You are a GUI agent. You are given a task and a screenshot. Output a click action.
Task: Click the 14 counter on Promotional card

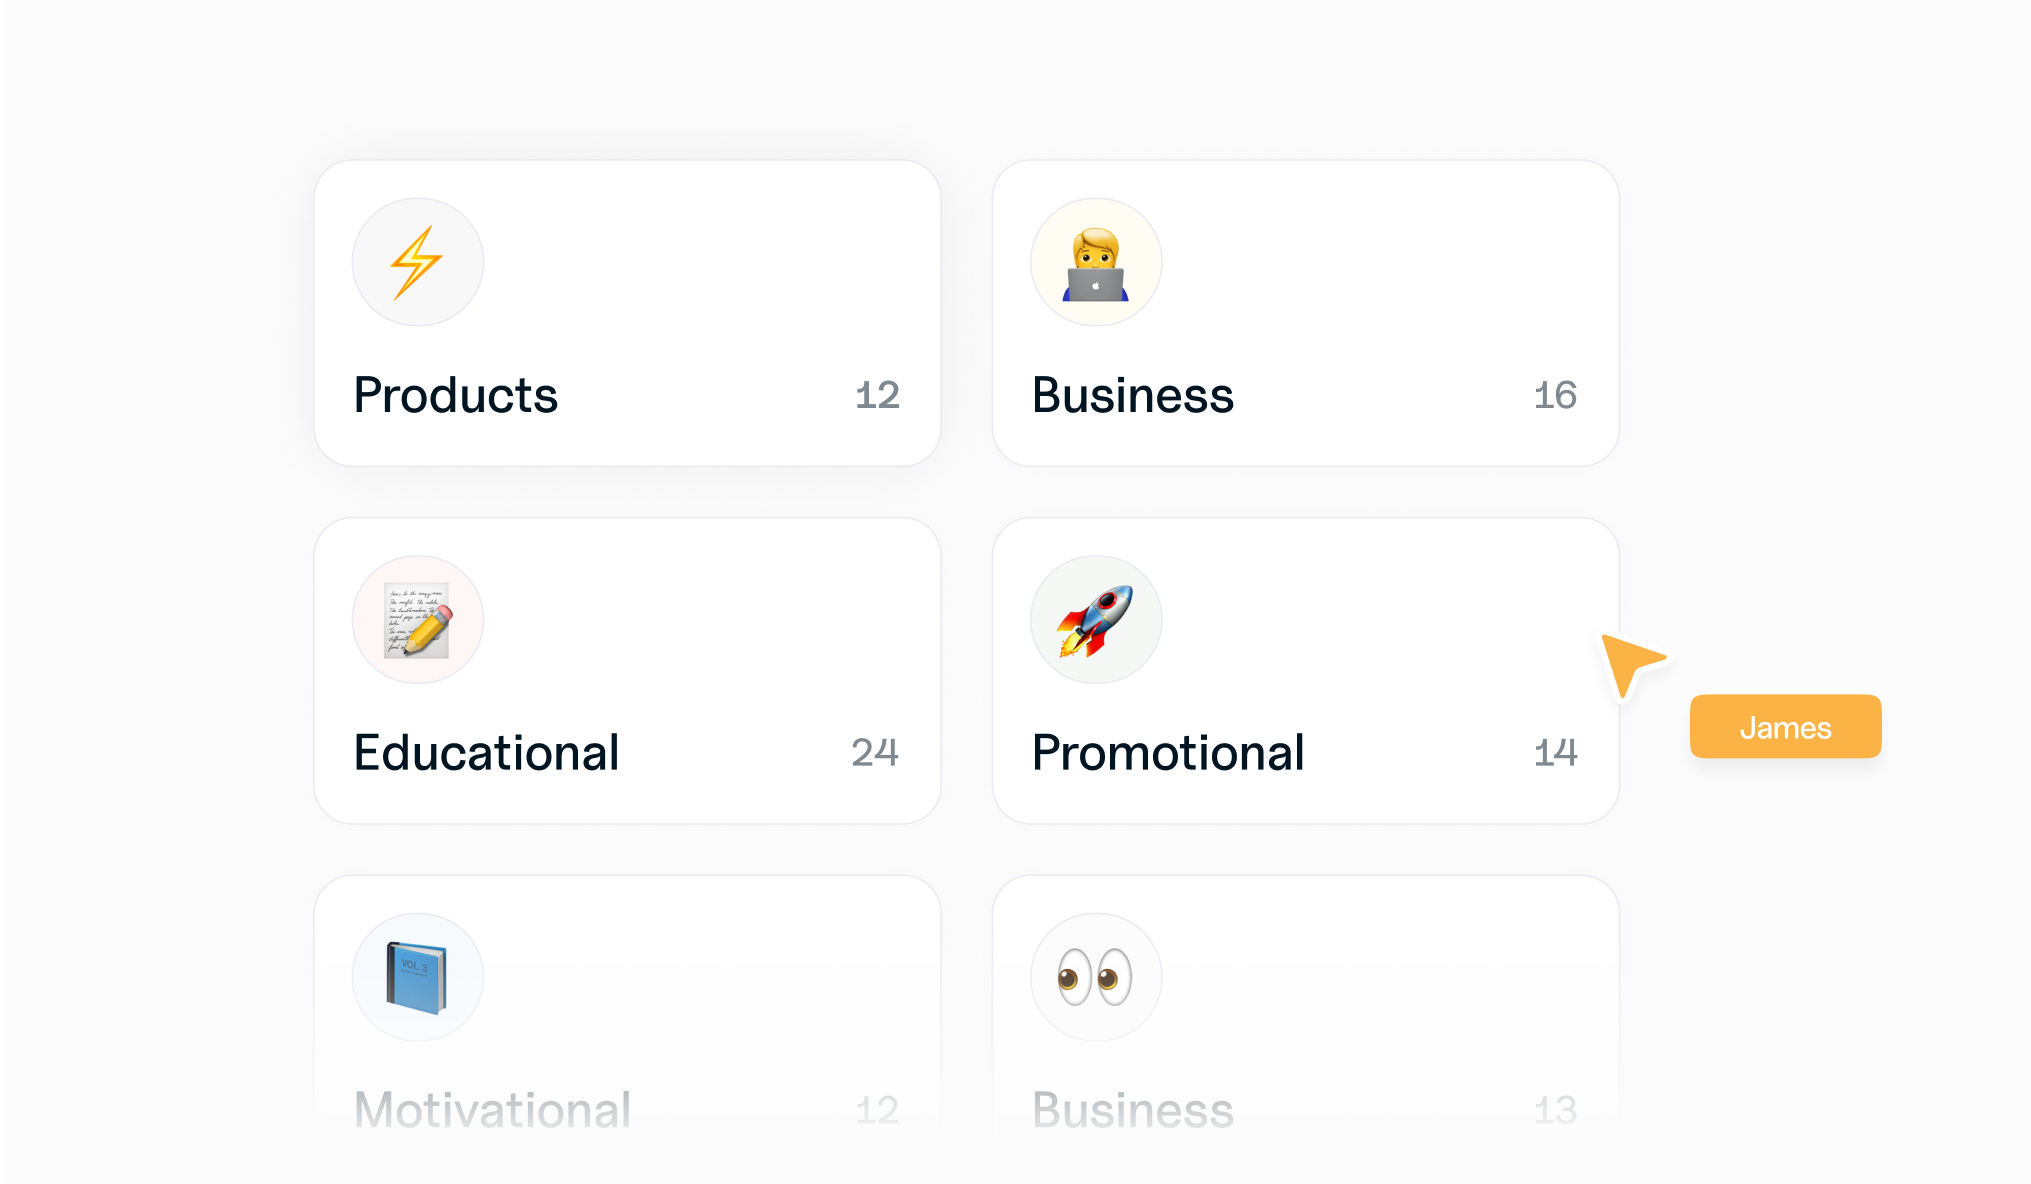(1553, 753)
